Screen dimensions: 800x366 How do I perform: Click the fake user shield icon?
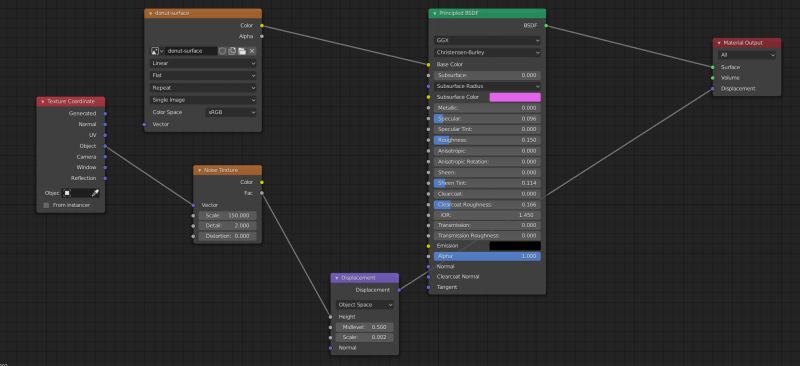coord(222,51)
